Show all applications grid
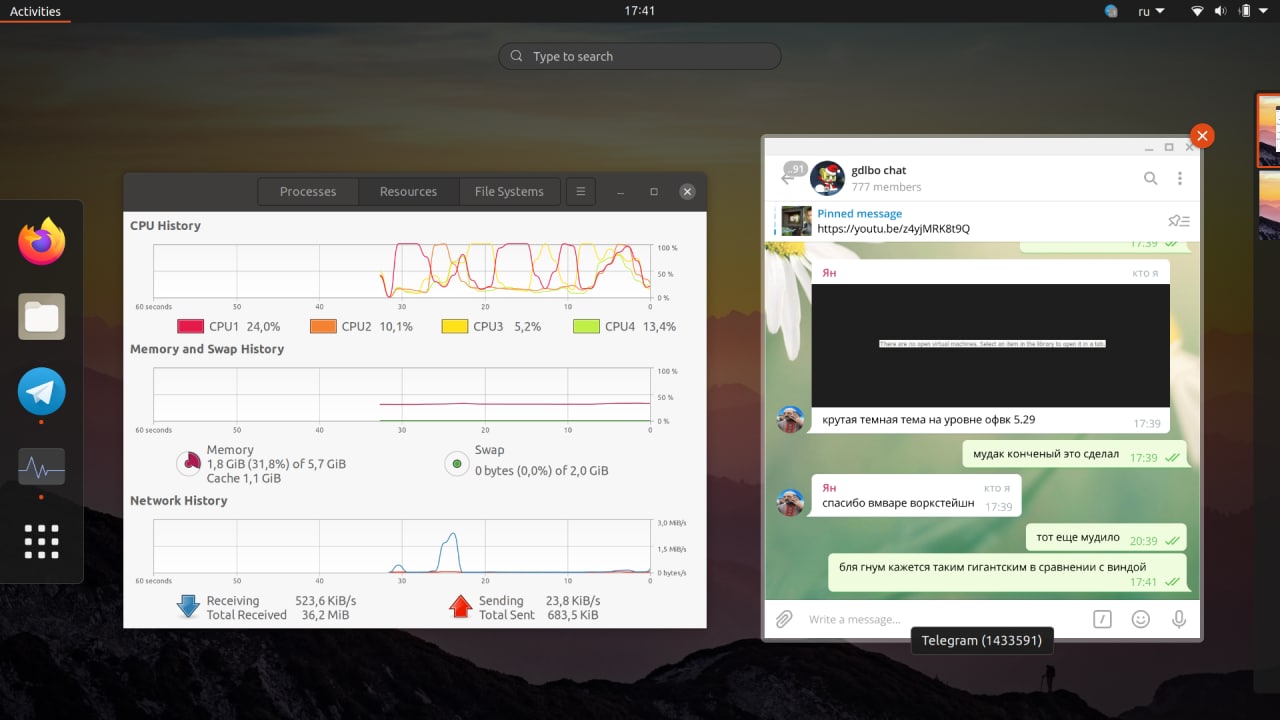Image resolution: width=1280 pixels, height=720 pixels. click(42, 541)
